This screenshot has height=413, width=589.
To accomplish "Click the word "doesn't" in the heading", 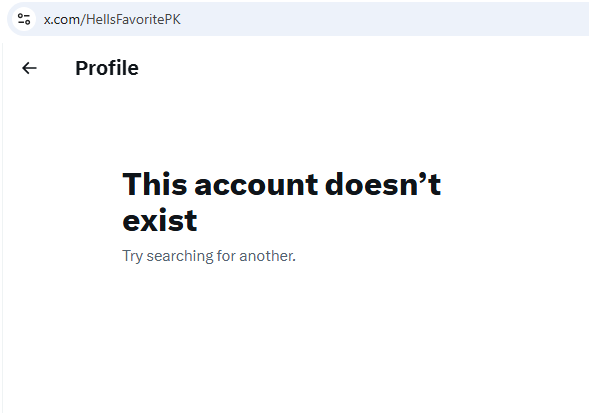I will (x=383, y=185).
